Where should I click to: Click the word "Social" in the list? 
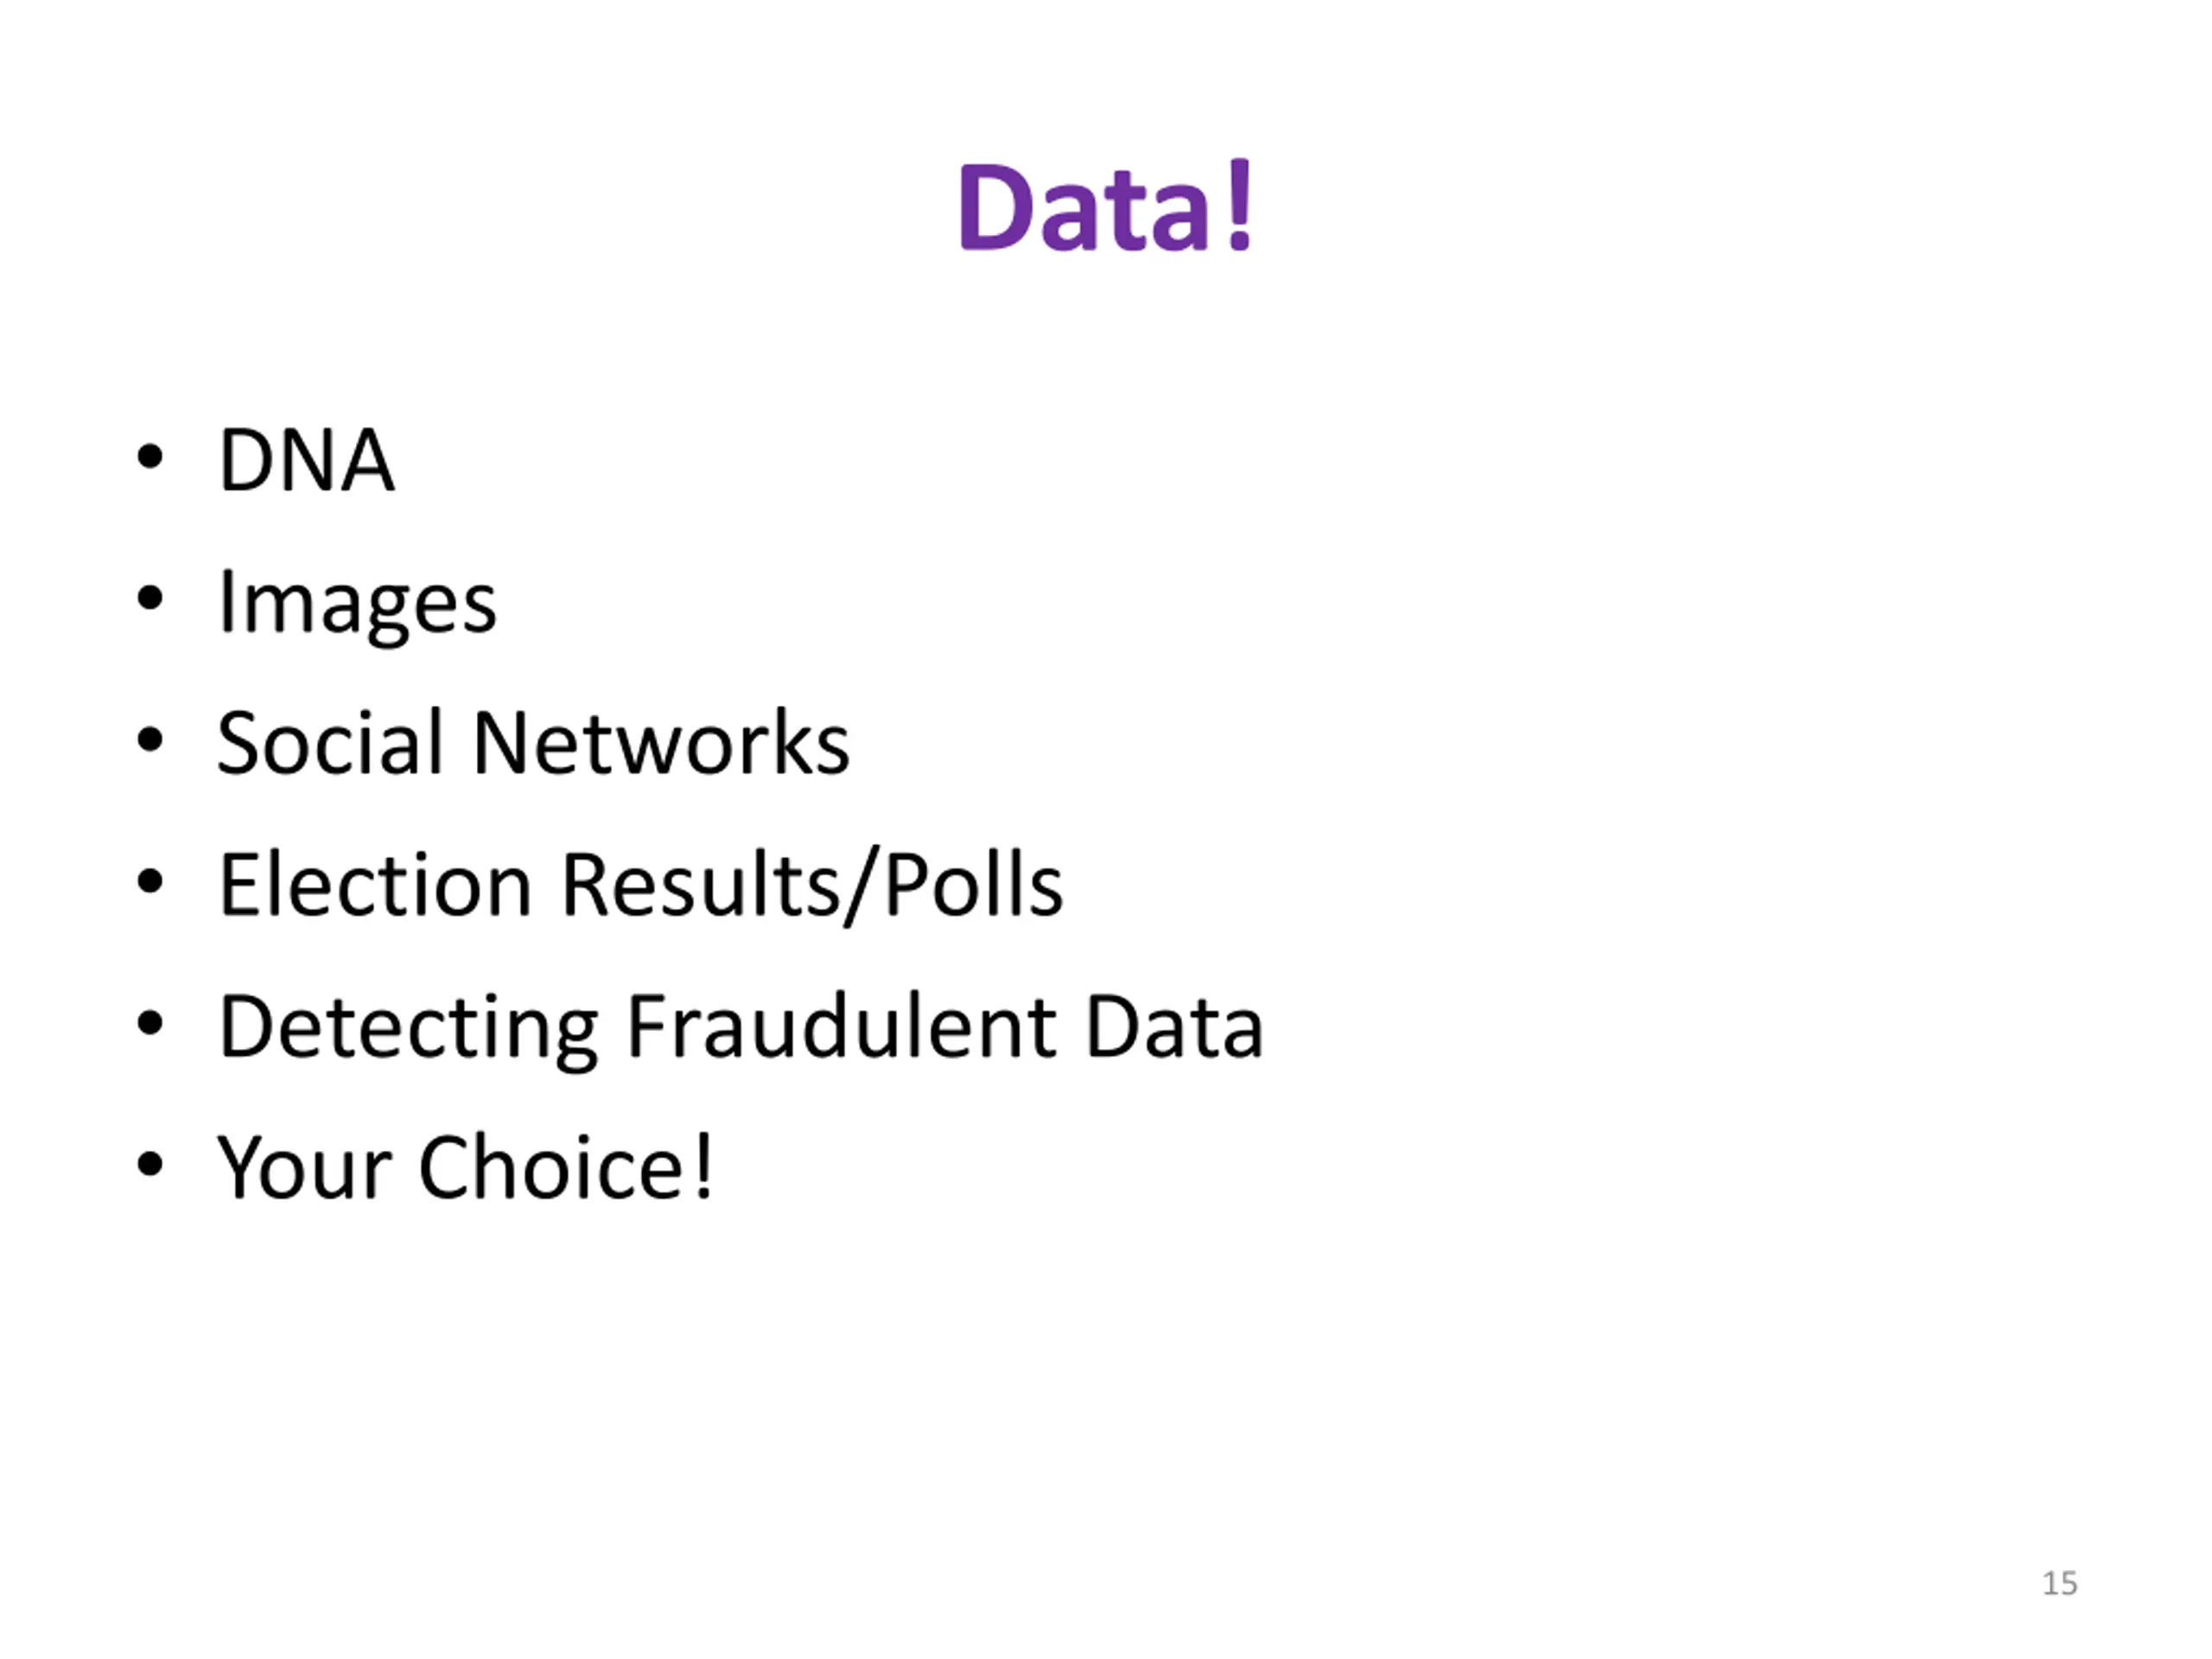(330, 744)
